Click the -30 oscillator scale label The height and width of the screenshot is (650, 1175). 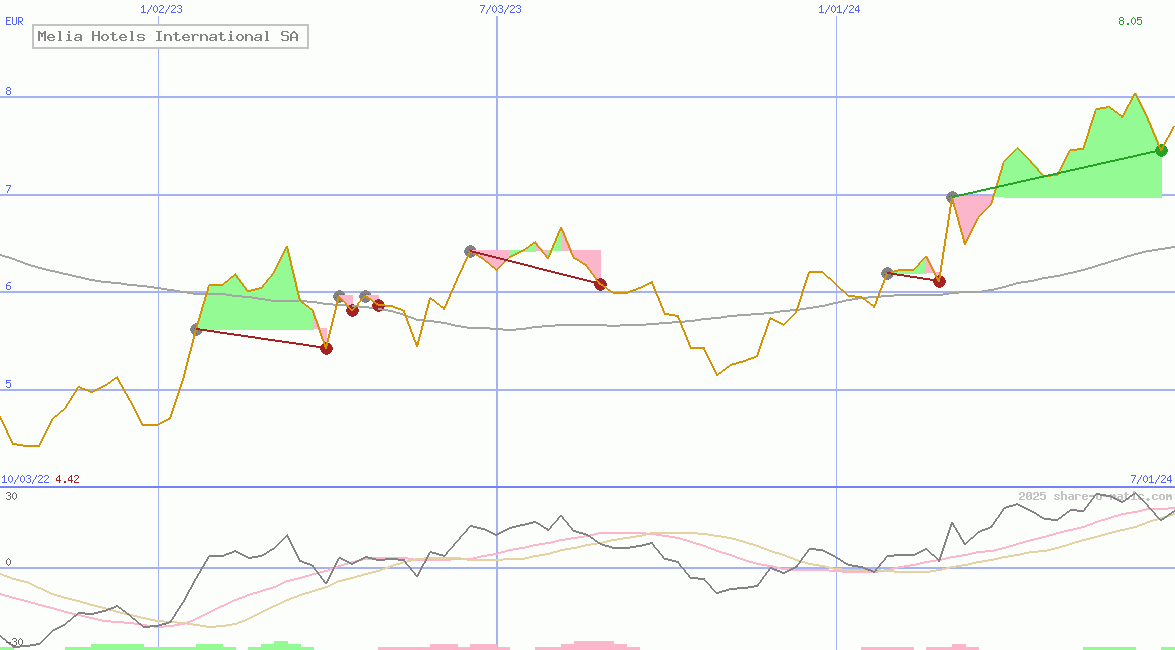click(12, 642)
